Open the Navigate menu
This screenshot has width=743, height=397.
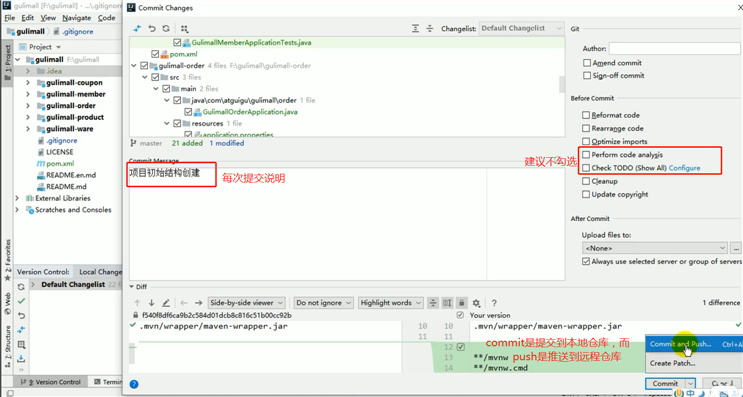[76, 18]
